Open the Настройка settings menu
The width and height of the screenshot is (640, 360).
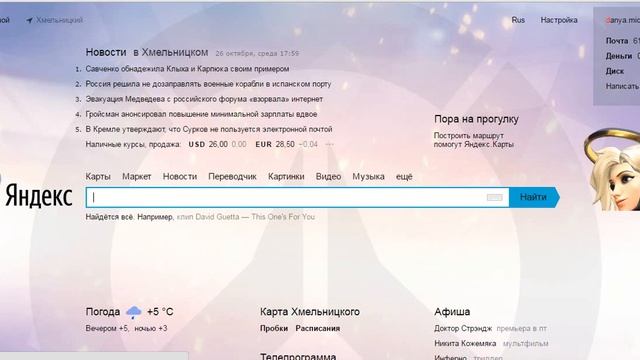tap(559, 20)
